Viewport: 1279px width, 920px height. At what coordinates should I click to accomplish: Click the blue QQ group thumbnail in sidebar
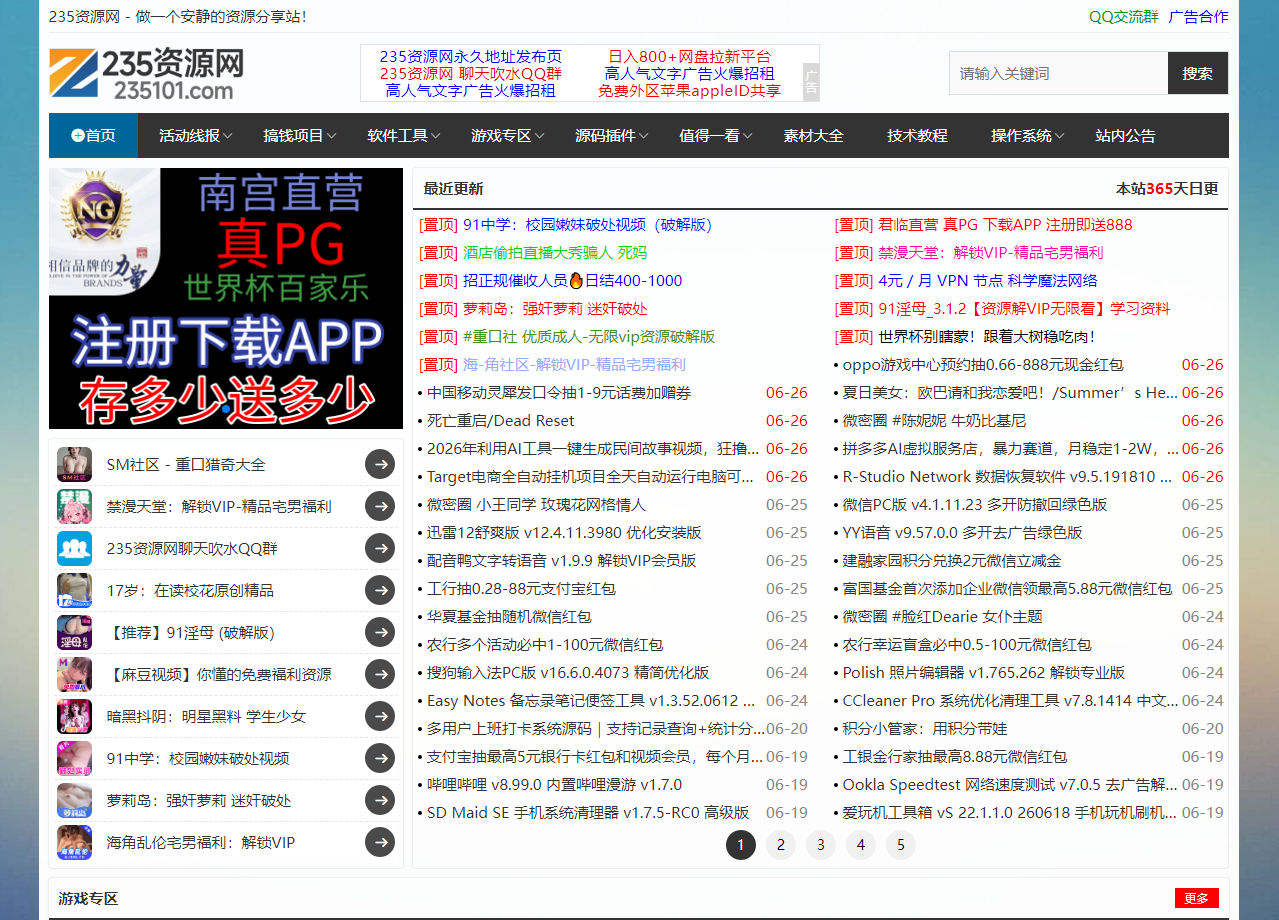[x=74, y=548]
